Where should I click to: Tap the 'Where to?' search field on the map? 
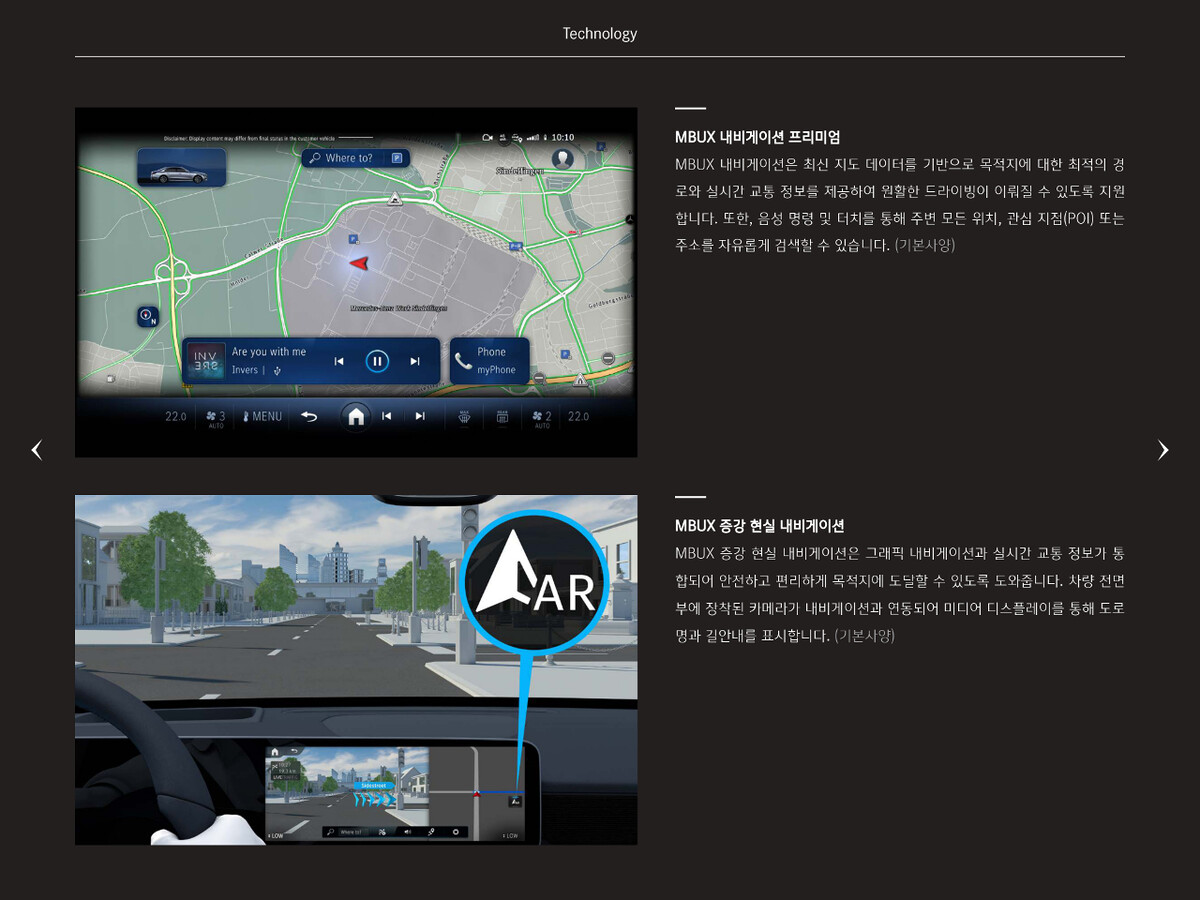tap(356, 158)
